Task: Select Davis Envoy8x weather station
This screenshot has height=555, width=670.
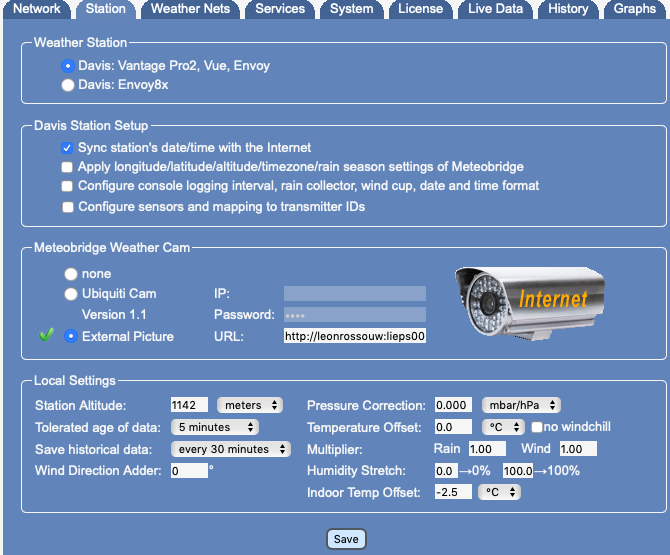Action: pyautogui.click(x=68, y=85)
